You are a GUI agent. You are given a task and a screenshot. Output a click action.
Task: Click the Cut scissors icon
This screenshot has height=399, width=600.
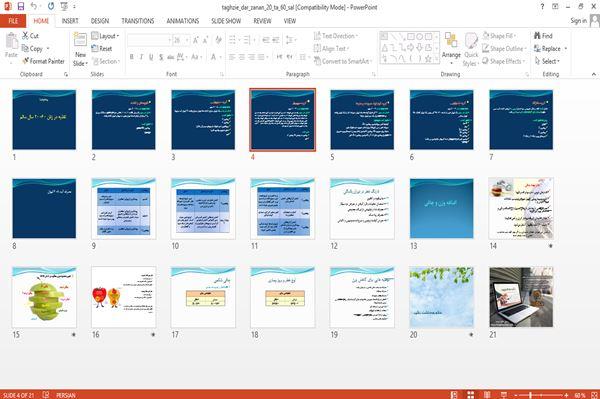(25, 36)
